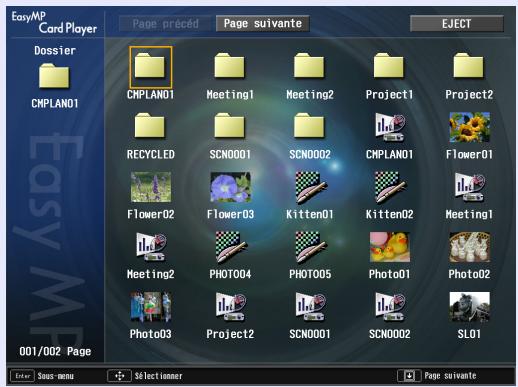Click the Page suivante button at top
Viewport: 518px width, 387px height.
coord(263,24)
